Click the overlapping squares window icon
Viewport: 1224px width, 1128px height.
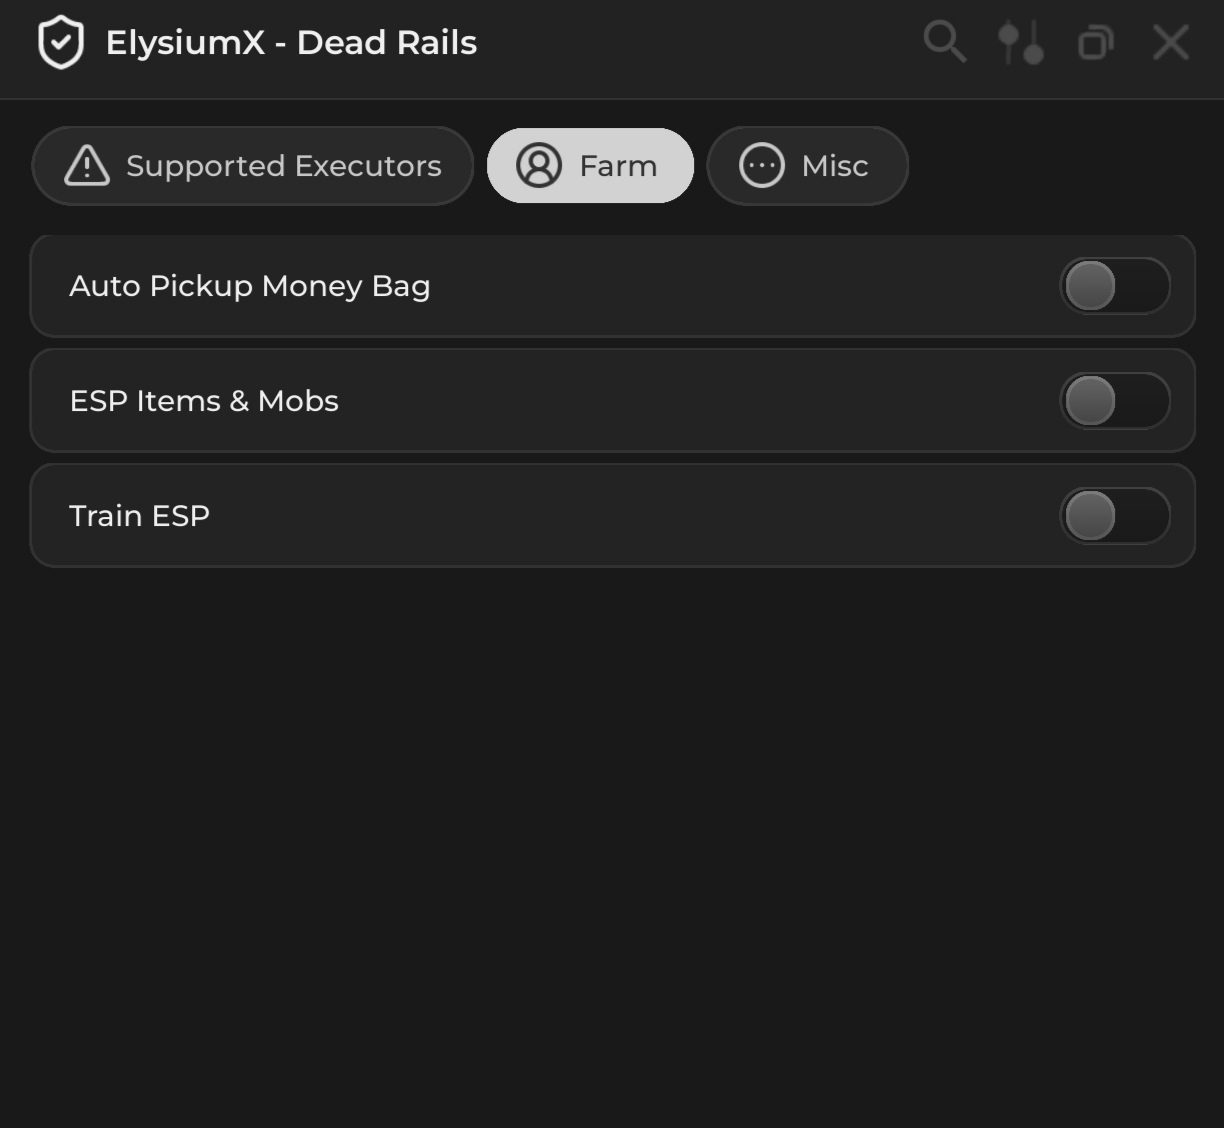tap(1096, 43)
